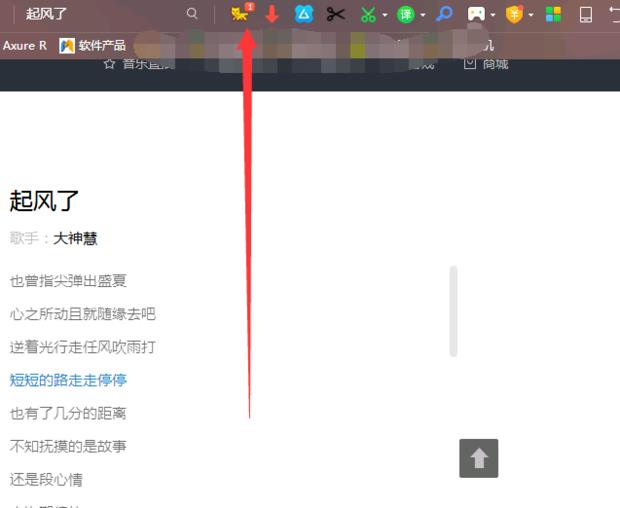
Task: Expand the game controller dropdown arrow
Action: pos(493,15)
